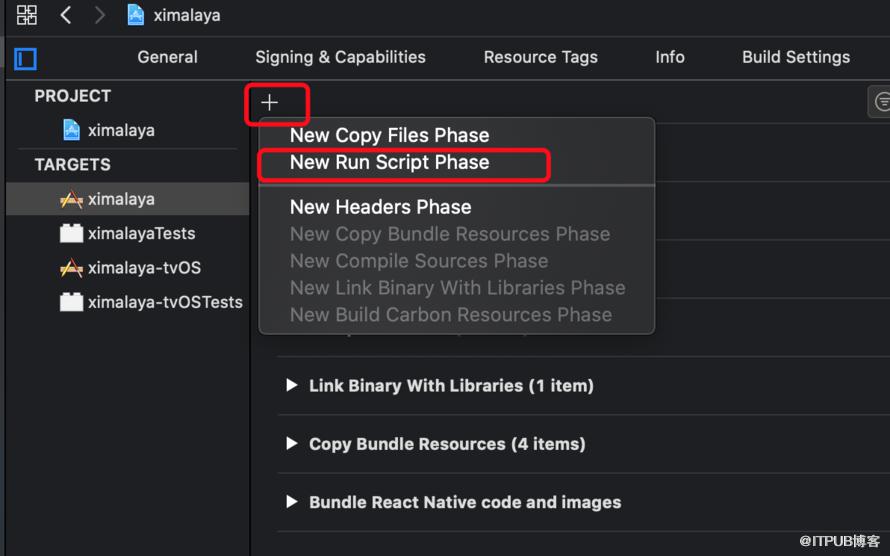Image resolution: width=890 pixels, height=556 pixels.
Task: Toggle the targets list sidebar icon
Action: 26,58
